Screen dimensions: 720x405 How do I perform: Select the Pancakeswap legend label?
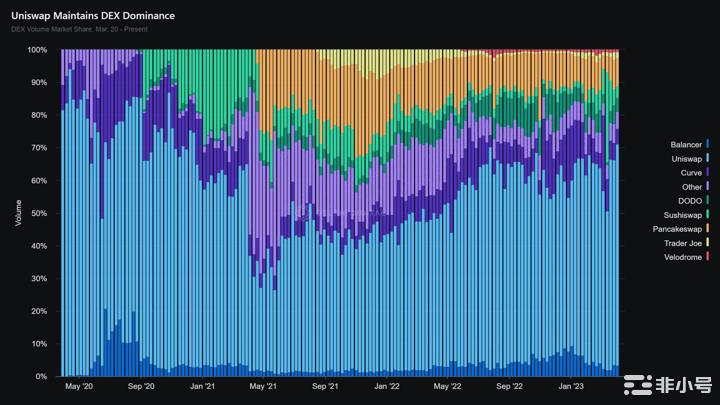[x=676, y=229]
